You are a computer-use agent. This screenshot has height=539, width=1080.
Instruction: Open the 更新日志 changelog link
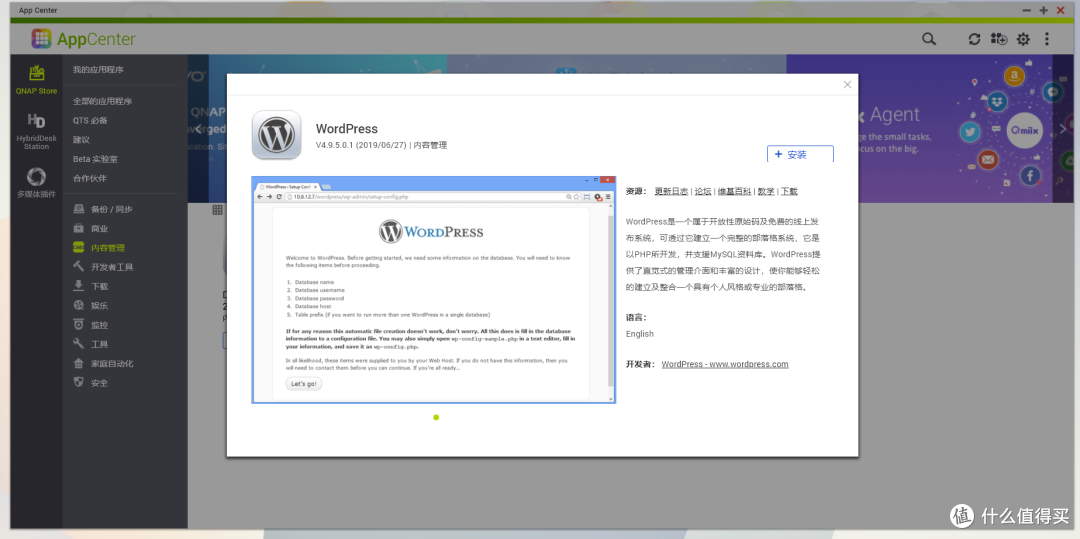[x=671, y=191]
